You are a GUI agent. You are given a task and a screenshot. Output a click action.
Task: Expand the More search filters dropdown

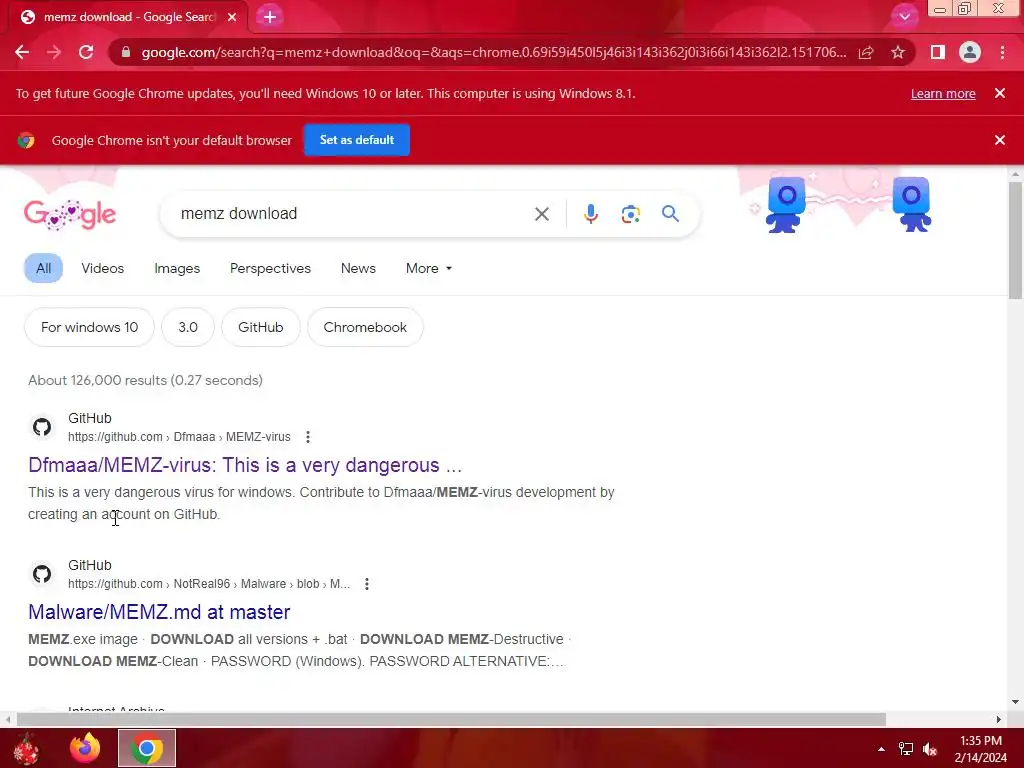click(x=428, y=268)
